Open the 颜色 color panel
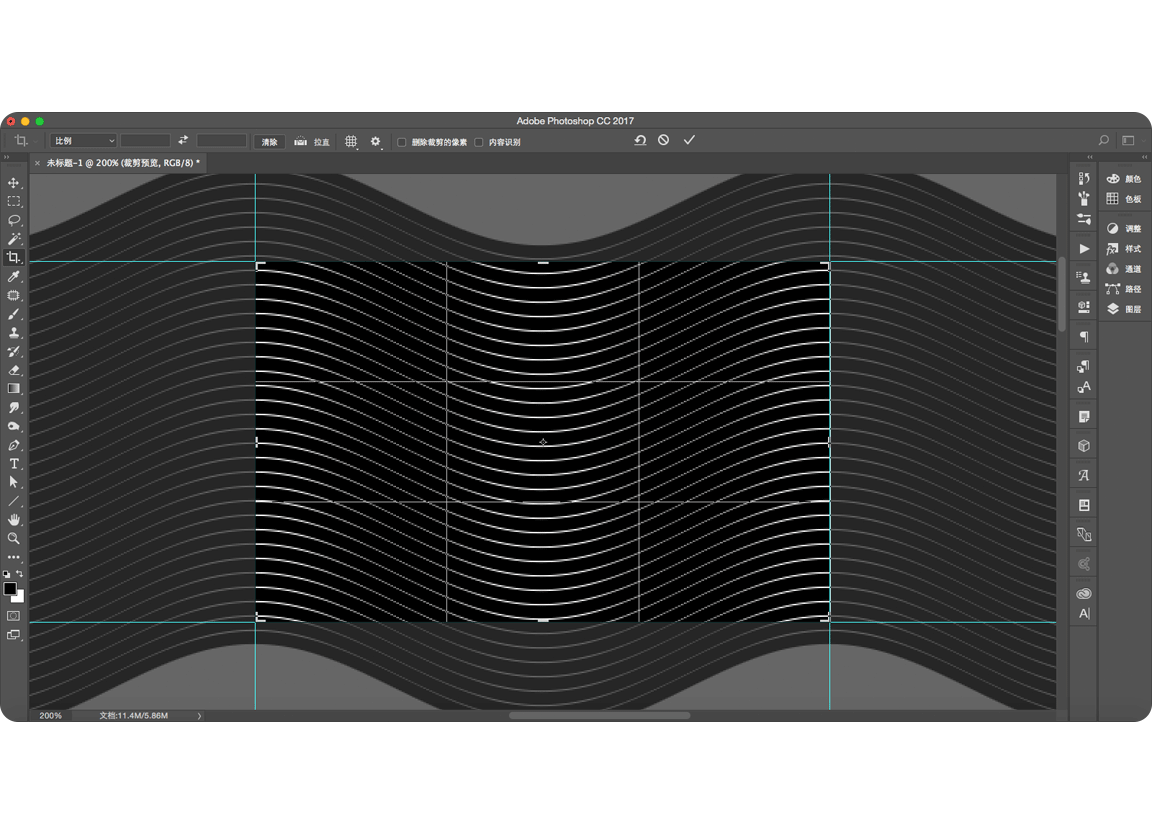Image resolution: width=1152 pixels, height=835 pixels. [1124, 178]
